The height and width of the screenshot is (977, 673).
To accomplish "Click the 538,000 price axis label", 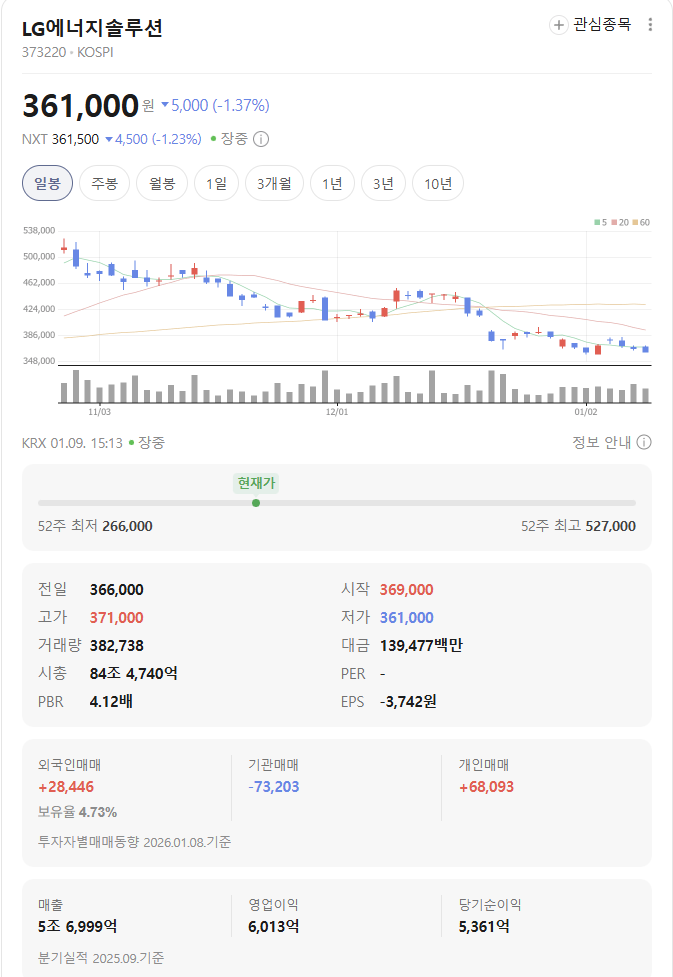I will click(x=39, y=231).
